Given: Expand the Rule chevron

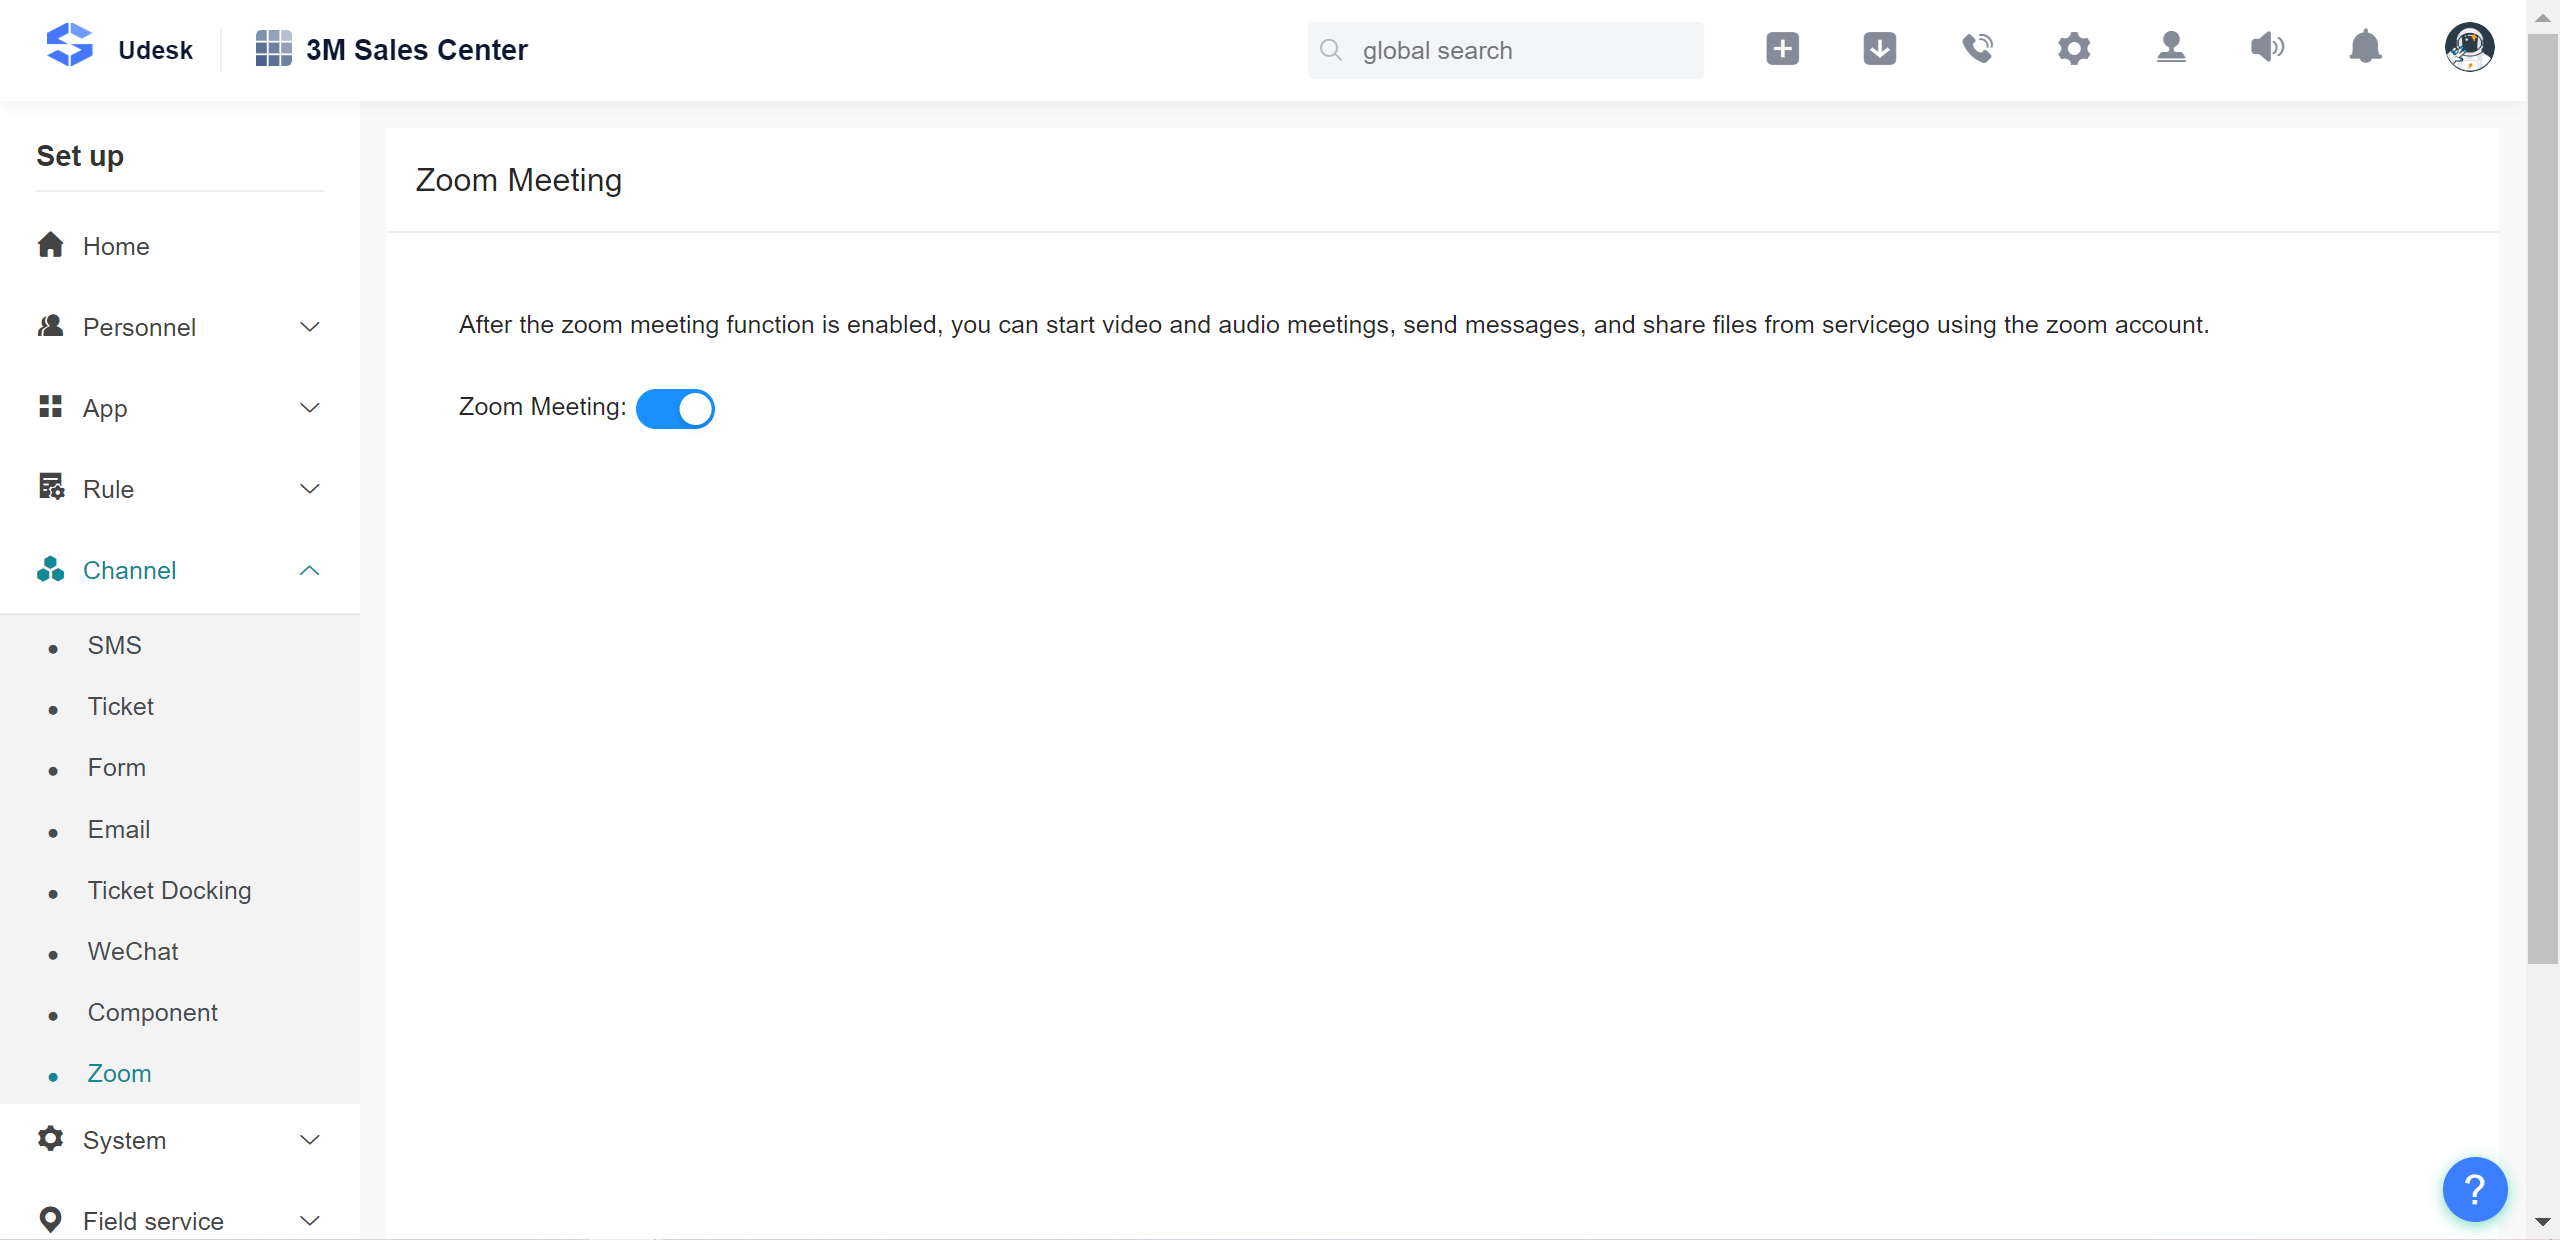Looking at the screenshot, I should [310, 489].
